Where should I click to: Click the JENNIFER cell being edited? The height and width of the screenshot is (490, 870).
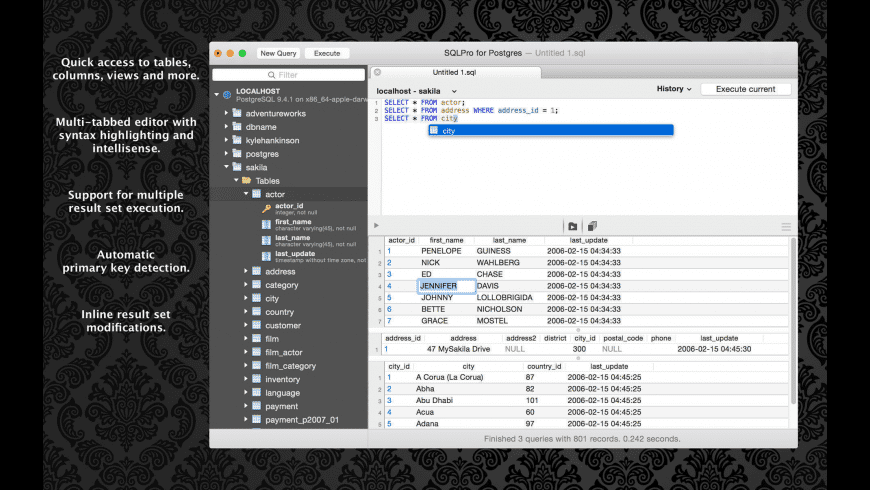click(446, 286)
